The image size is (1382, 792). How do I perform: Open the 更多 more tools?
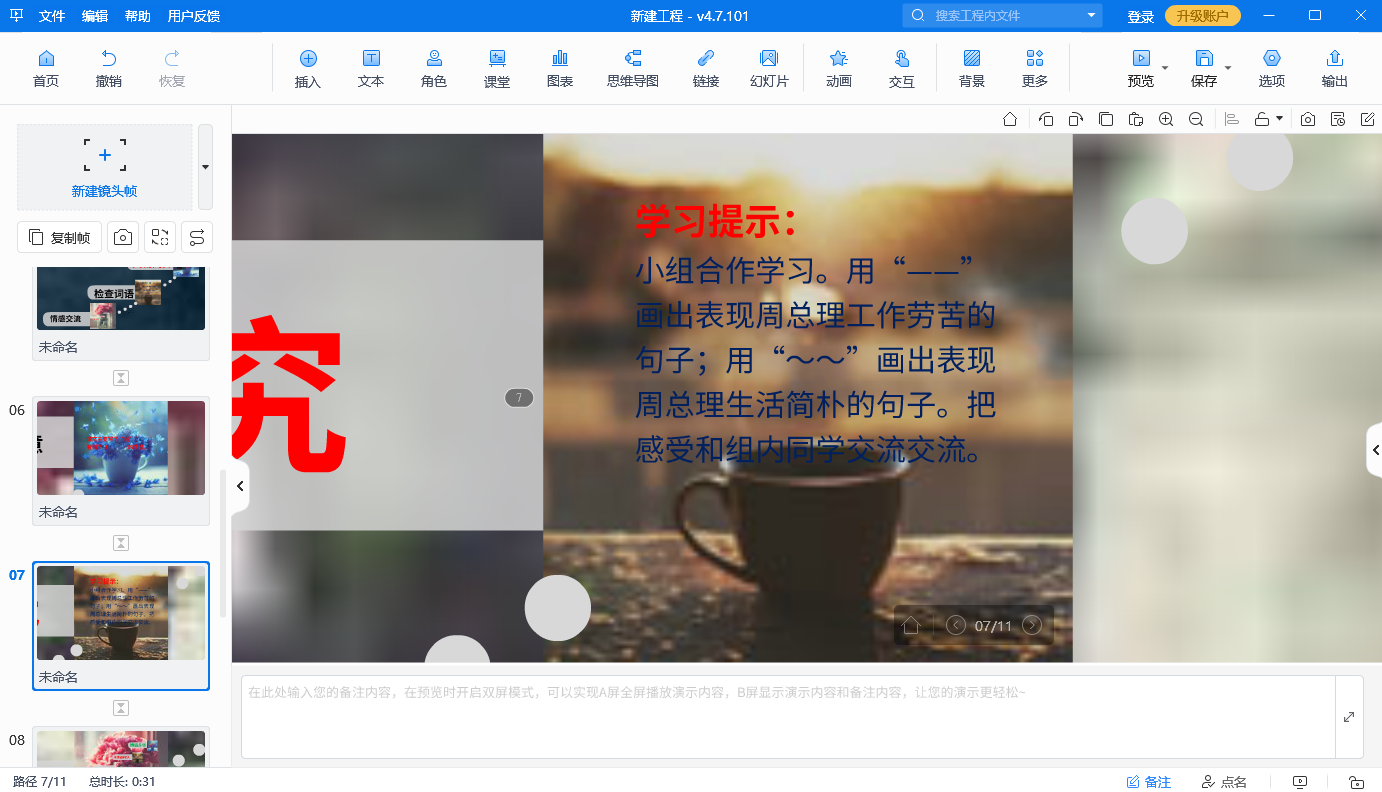pos(1035,68)
